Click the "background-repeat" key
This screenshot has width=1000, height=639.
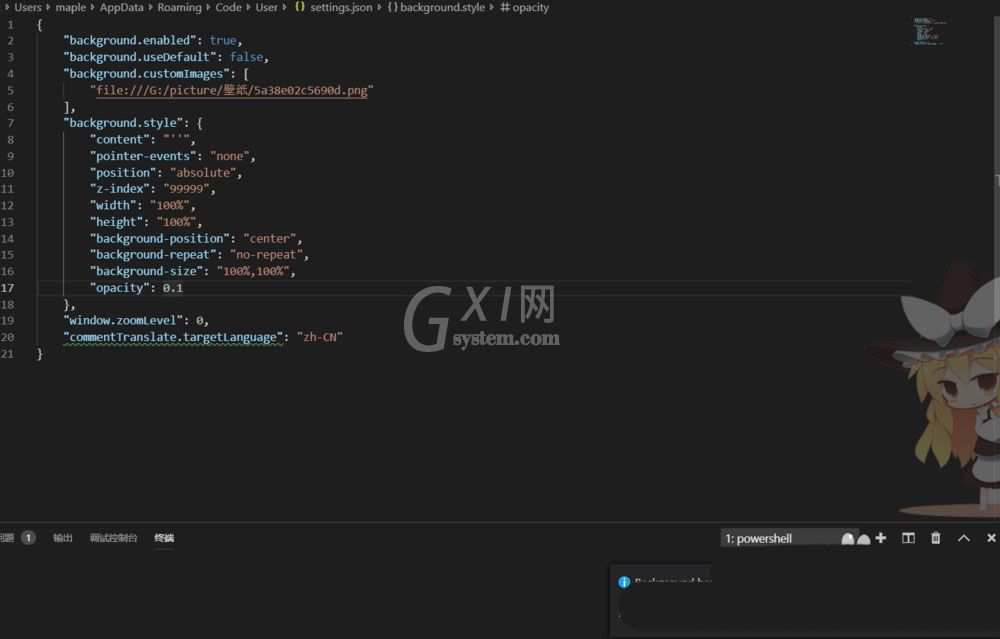click(x=153, y=254)
